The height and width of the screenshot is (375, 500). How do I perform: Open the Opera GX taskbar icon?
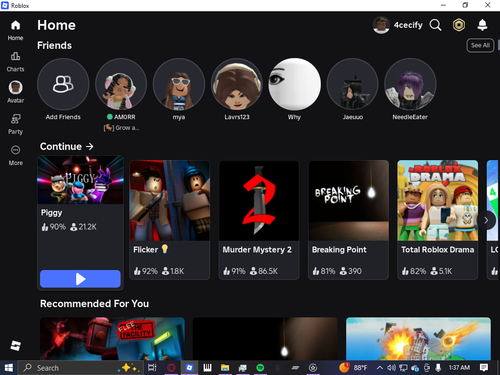pos(171,368)
